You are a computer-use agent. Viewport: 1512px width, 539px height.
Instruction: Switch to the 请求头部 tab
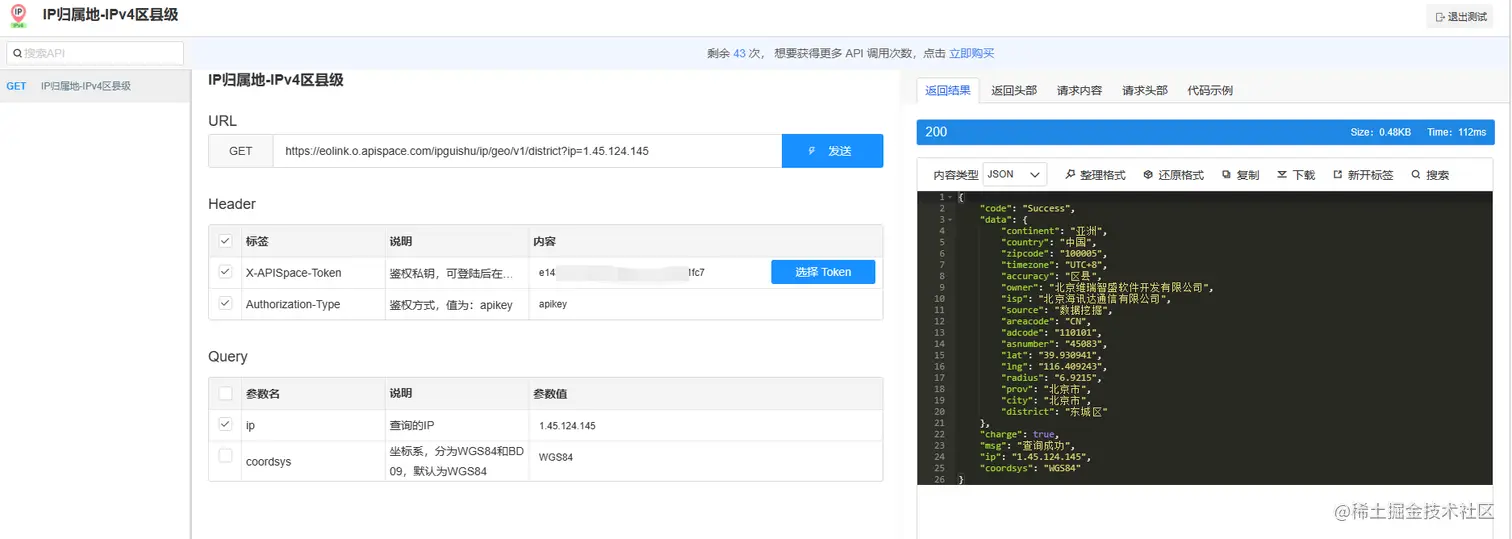pyautogui.click(x=1145, y=90)
